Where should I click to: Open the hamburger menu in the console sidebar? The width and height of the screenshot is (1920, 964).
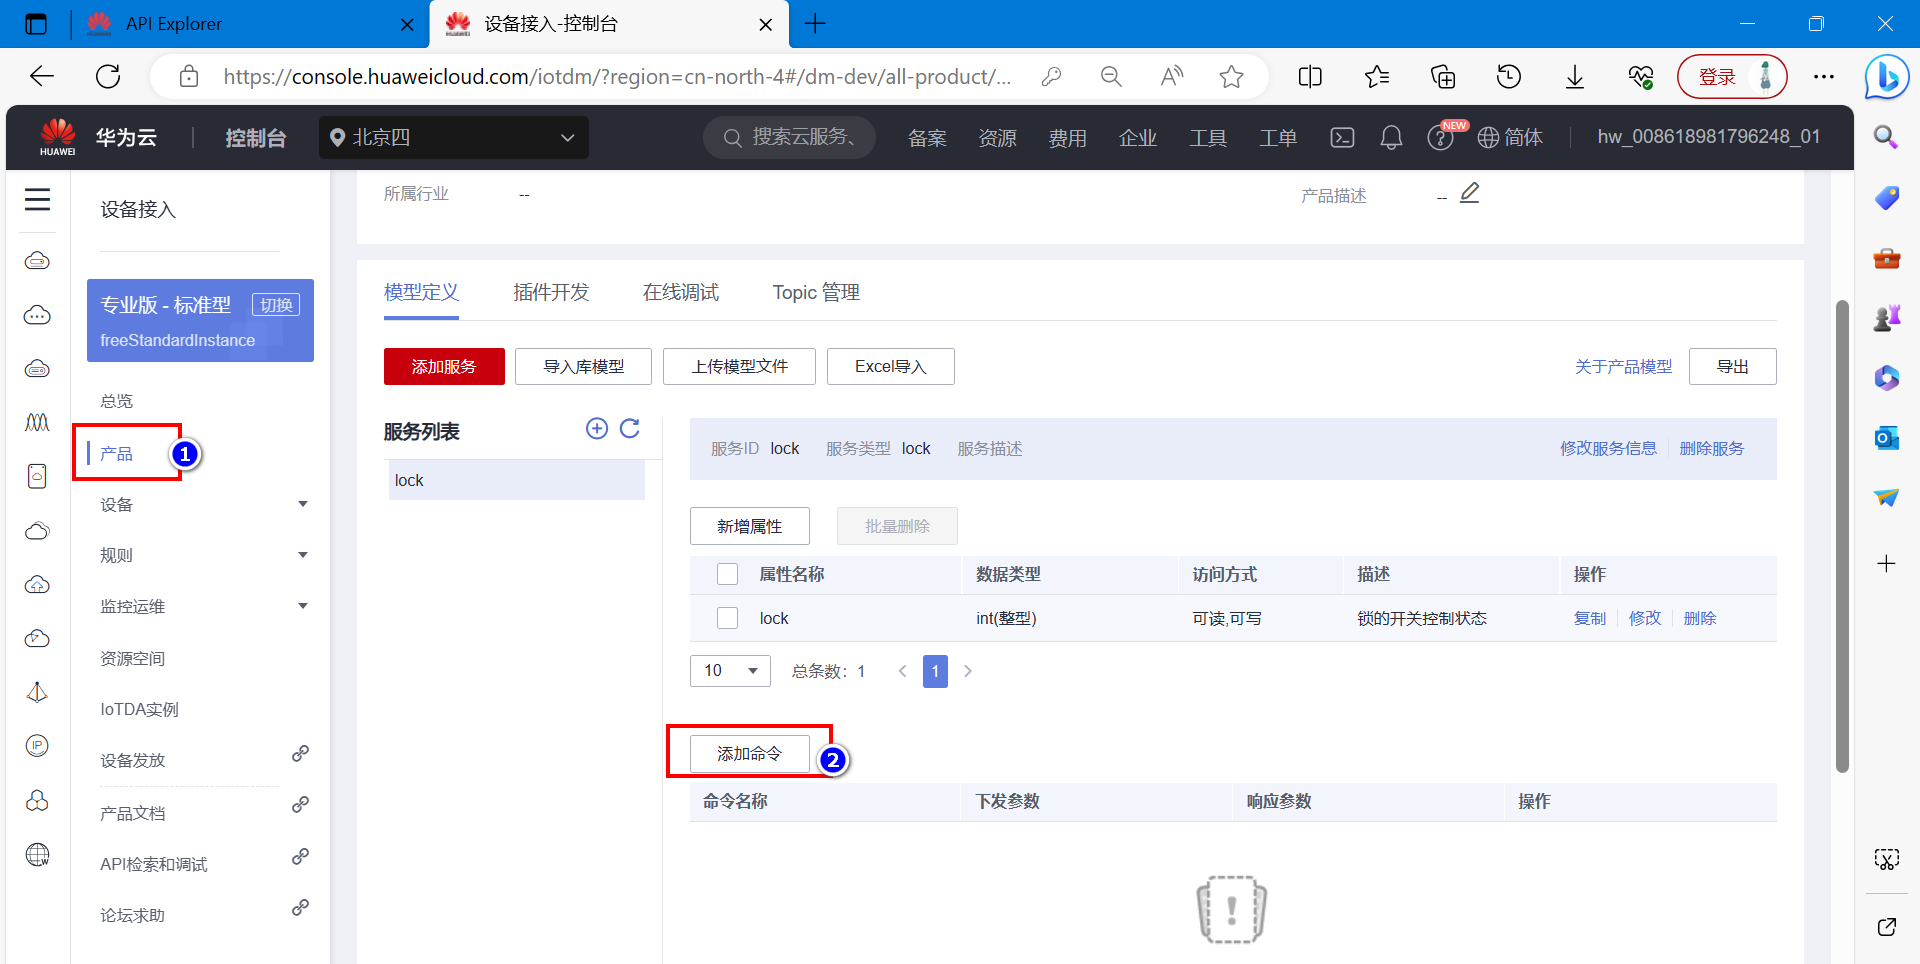pyautogui.click(x=38, y=200)
